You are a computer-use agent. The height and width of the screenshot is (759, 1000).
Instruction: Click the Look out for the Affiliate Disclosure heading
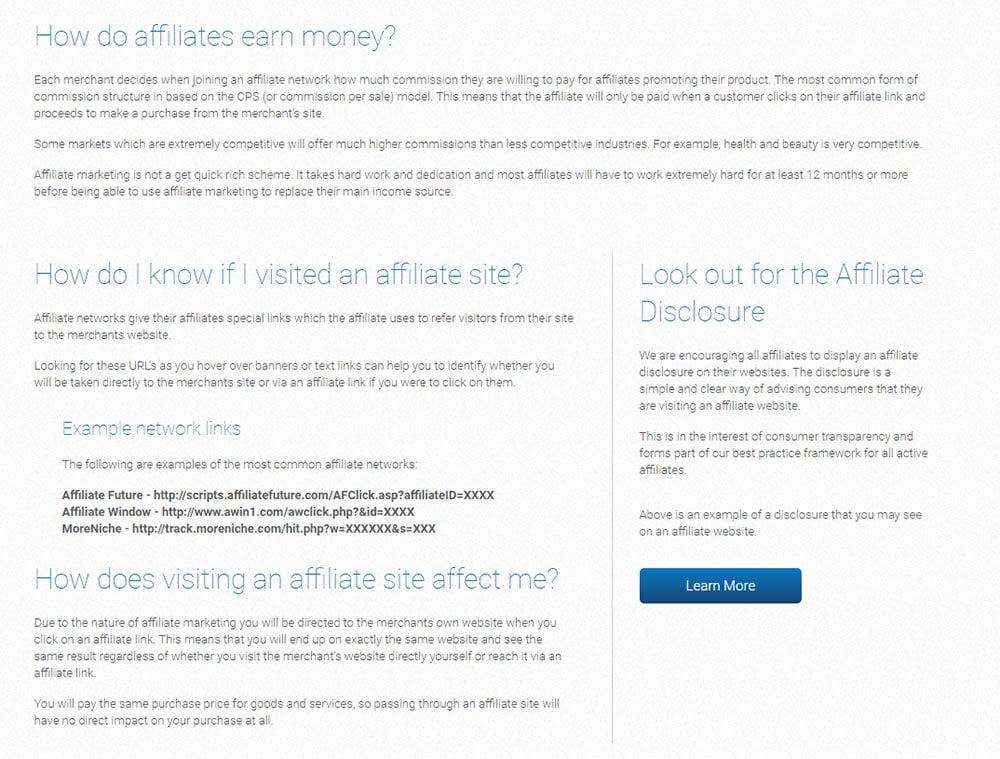pyautogui.click(x=782, y=290)
